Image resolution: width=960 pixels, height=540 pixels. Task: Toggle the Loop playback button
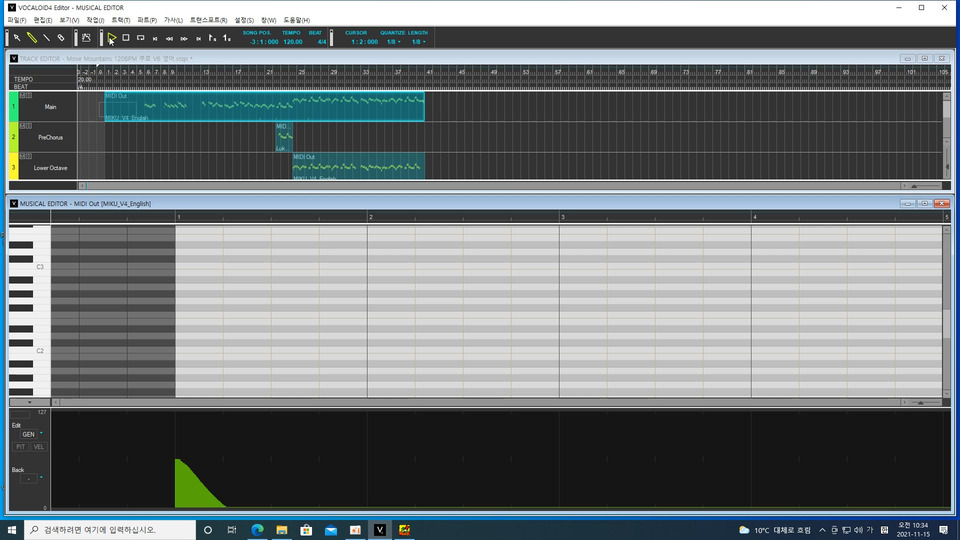coord(141,38)
